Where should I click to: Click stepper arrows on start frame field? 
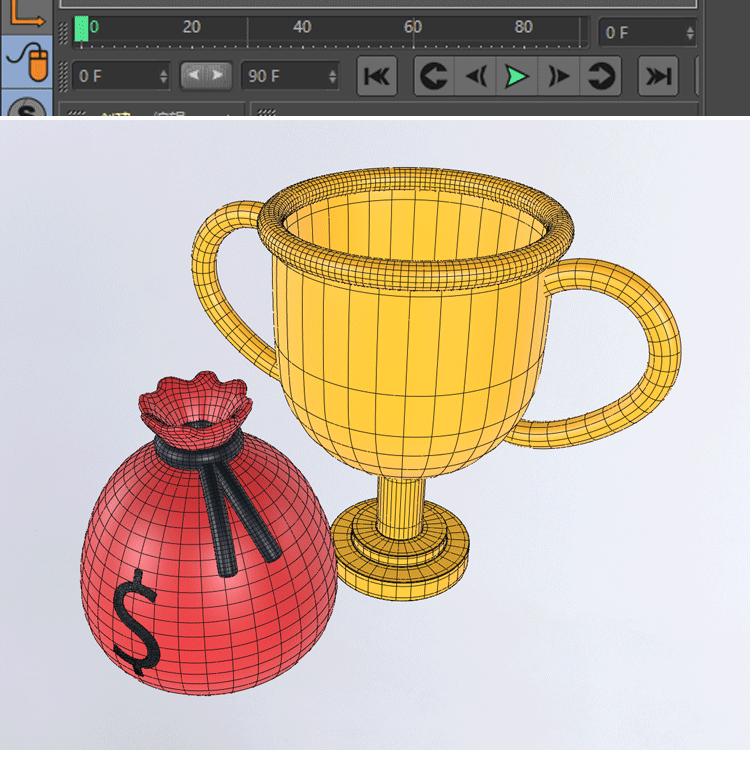[x=163, y=76]
